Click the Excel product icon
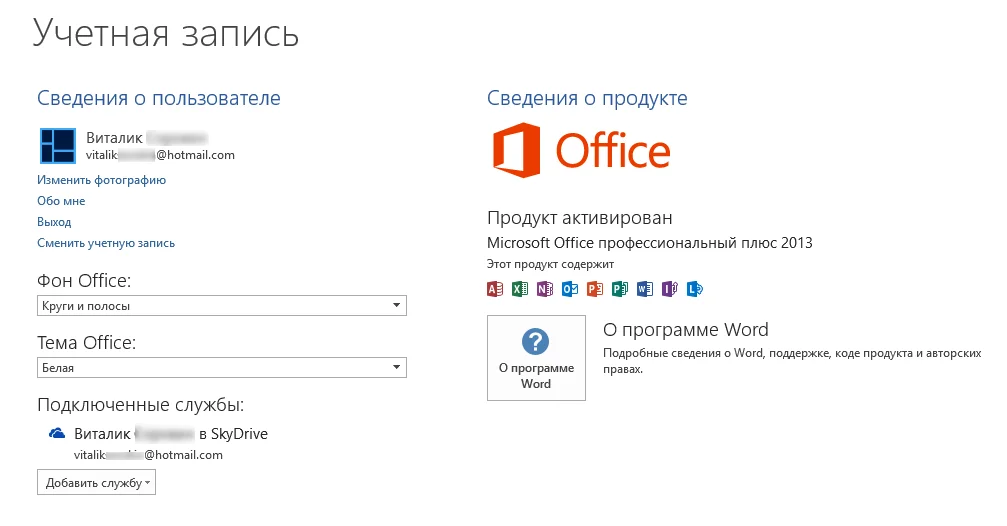Screen dimensions: 1007x526 tap(519, 289)
